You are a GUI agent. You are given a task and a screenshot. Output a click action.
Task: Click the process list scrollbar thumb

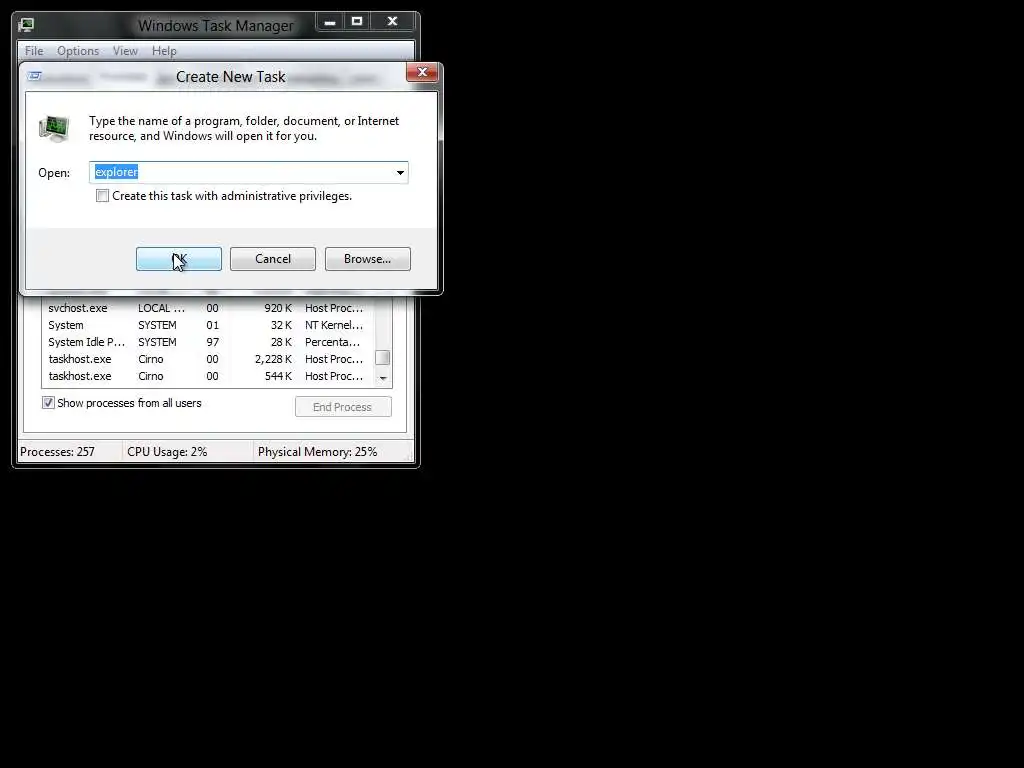click(383, 358)
